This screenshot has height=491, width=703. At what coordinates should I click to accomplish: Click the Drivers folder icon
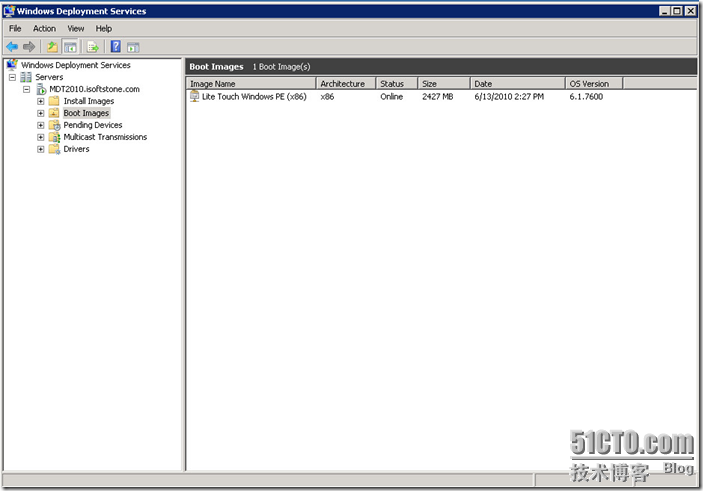(x=54, y=149)
